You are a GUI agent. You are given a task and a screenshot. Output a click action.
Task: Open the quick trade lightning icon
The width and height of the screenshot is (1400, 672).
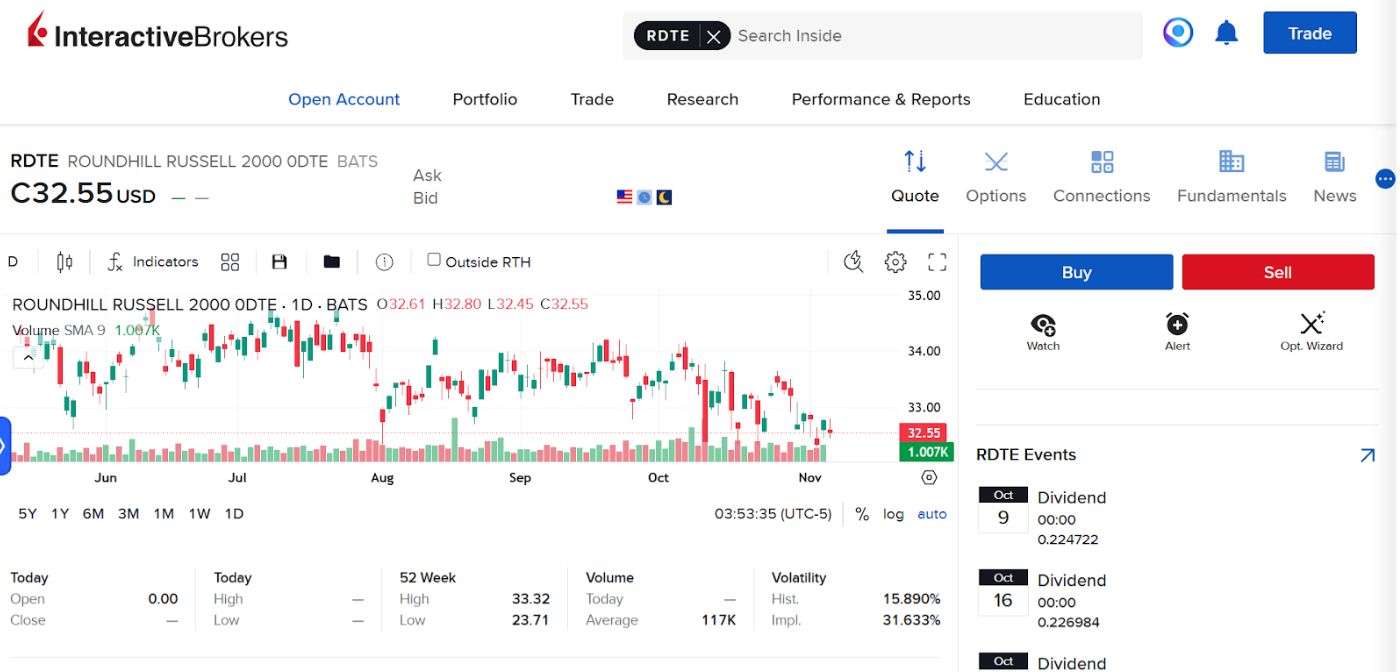pos(854,261)
